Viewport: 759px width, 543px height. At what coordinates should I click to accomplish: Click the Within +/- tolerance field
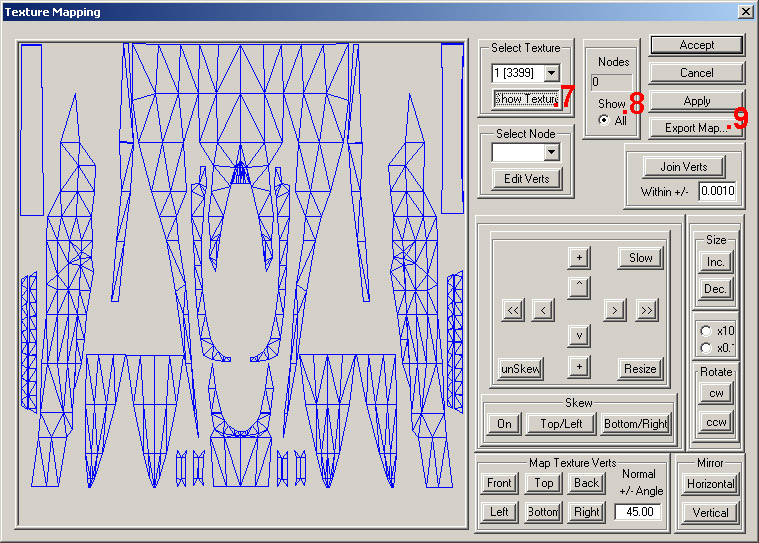click(x=717, y=191)
